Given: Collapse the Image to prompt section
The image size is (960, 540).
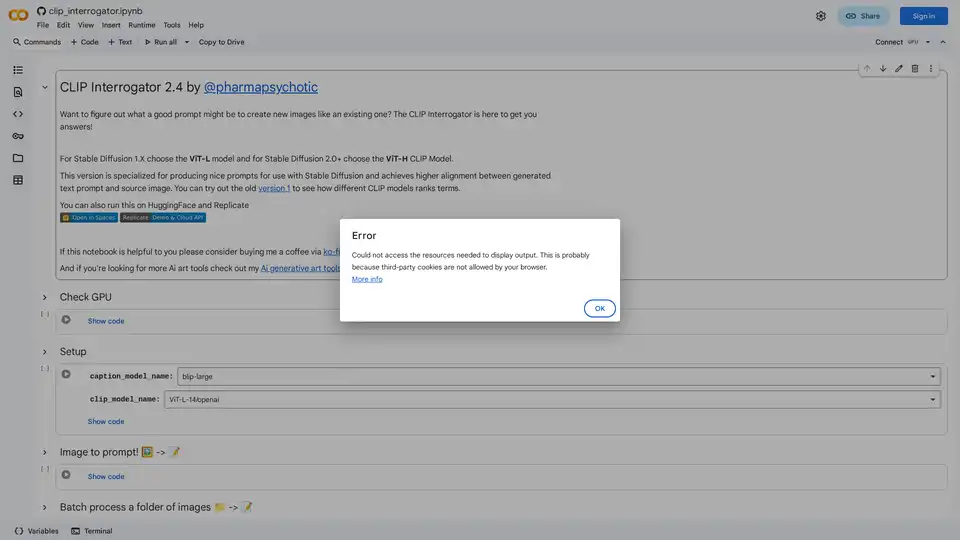Looking at the screenshot, I should pyautogui.click(x=45, y=453).
